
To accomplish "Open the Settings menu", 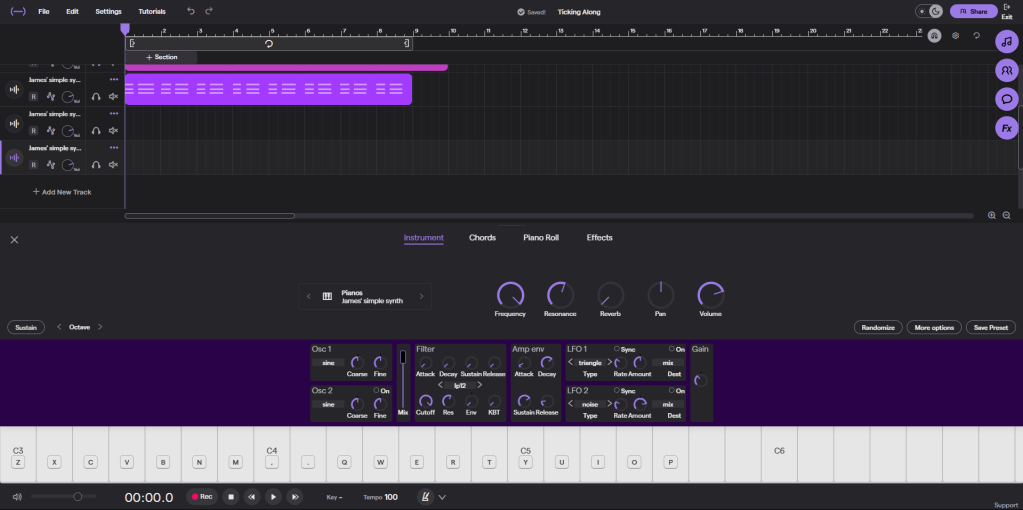I will 108,11.
